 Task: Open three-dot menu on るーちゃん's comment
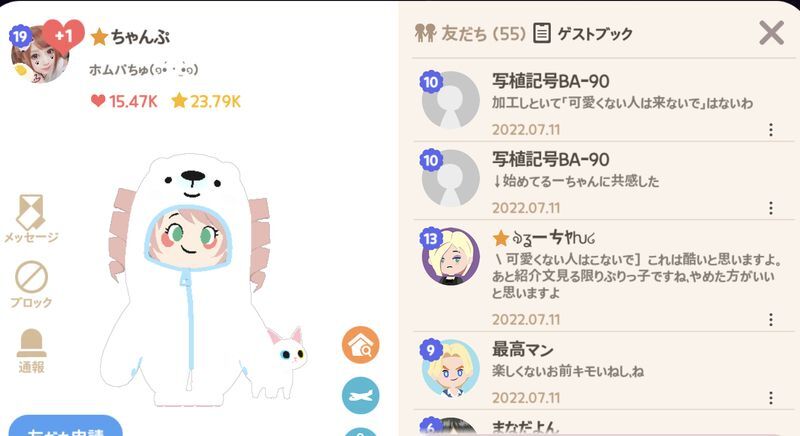coord(771,320)
